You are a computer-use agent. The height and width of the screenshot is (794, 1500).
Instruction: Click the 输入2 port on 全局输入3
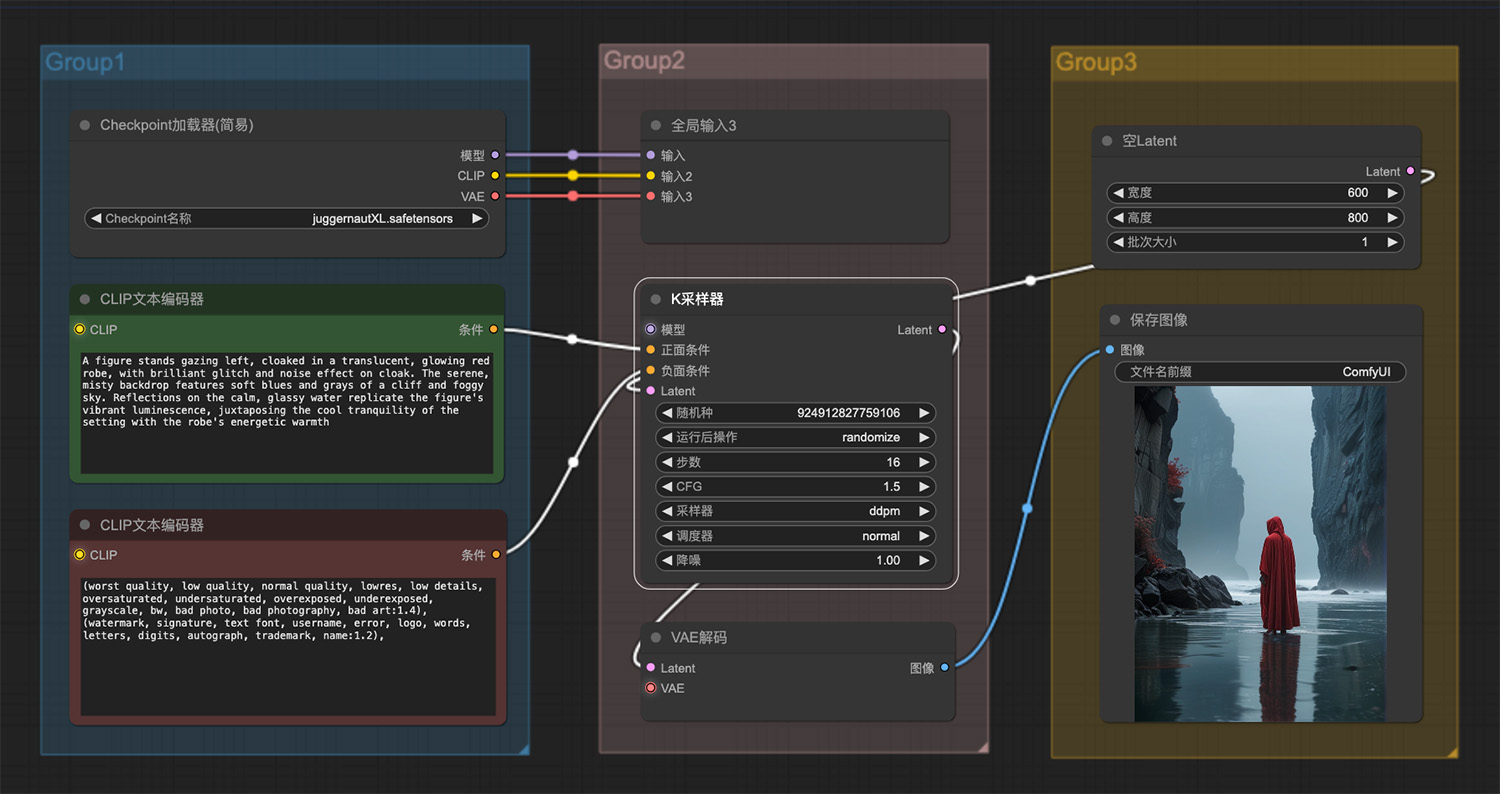pos(651,175)
